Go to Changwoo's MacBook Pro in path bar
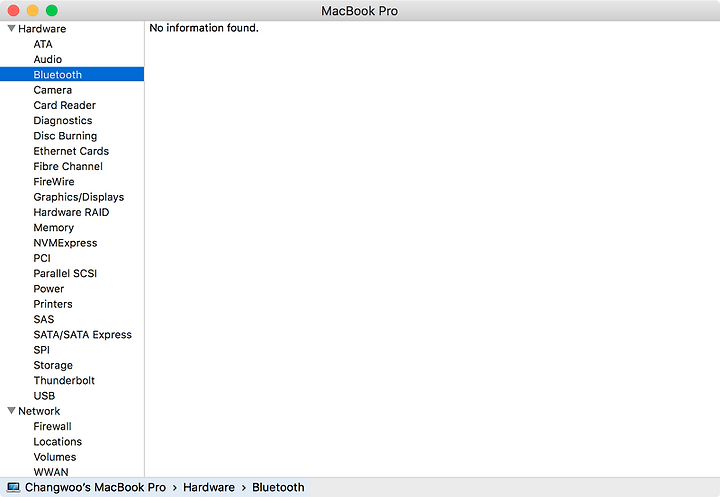 96,487
